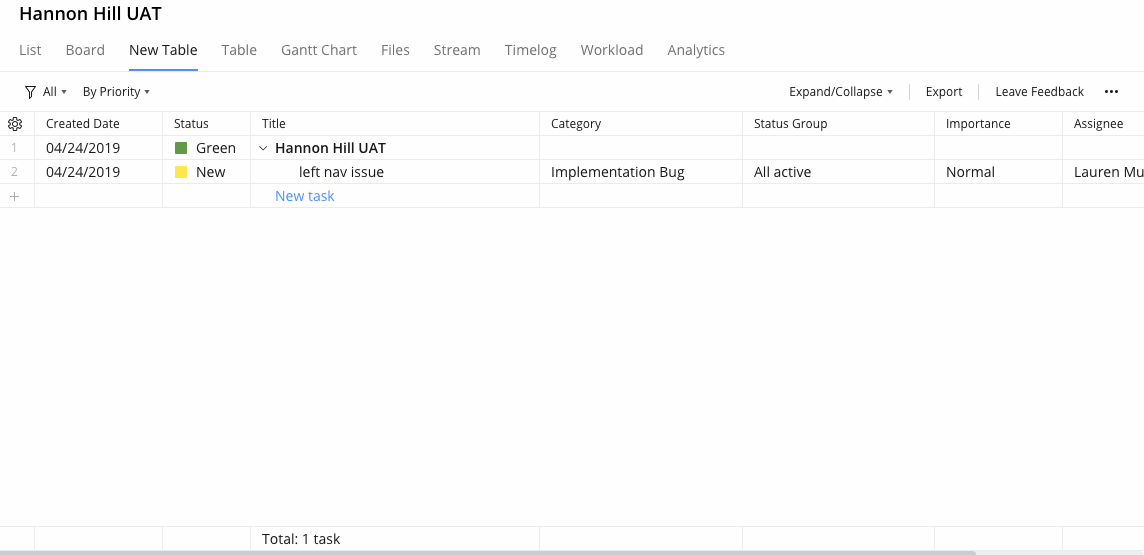Screen dimensions: 1144x555
Task: Click the Importance column header
Action: point(998,124)
